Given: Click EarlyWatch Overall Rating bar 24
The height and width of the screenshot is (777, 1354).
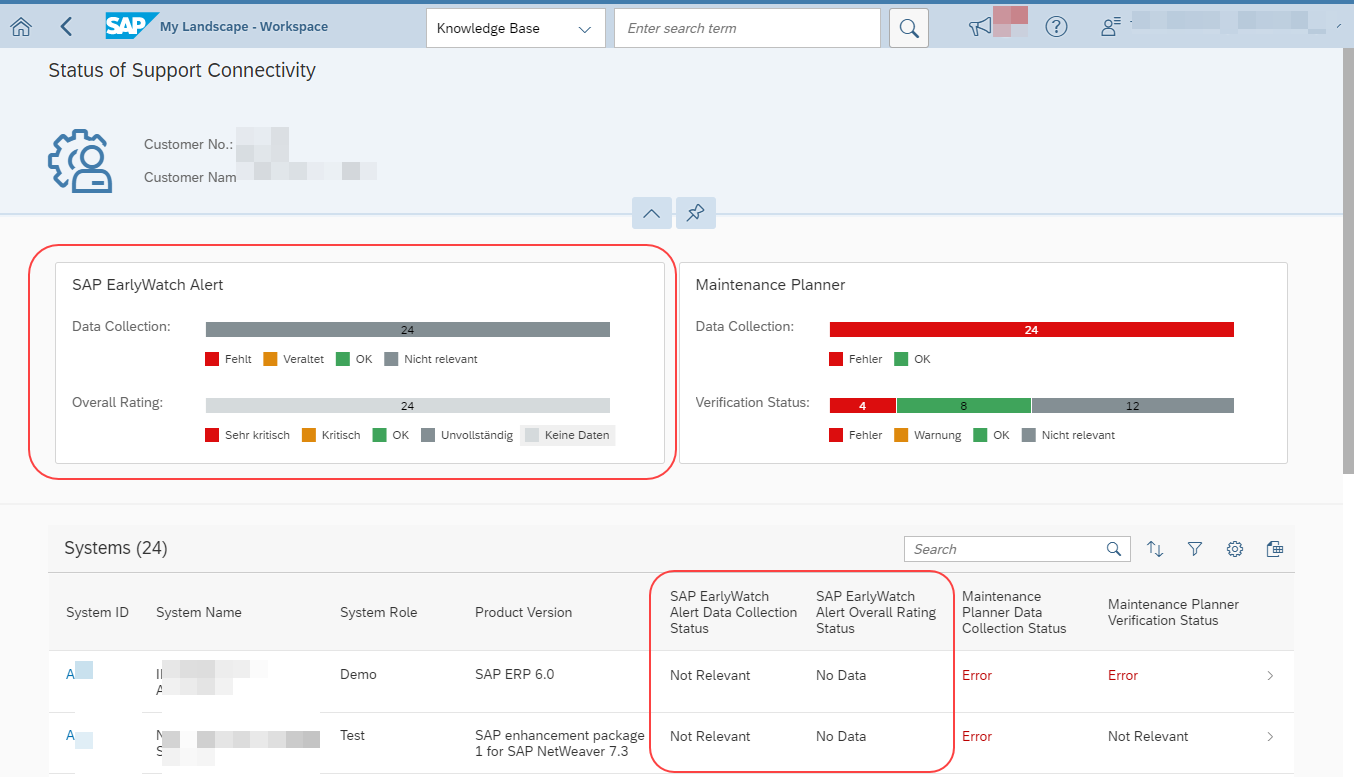Looking at the screenshot, I should 407,405.
